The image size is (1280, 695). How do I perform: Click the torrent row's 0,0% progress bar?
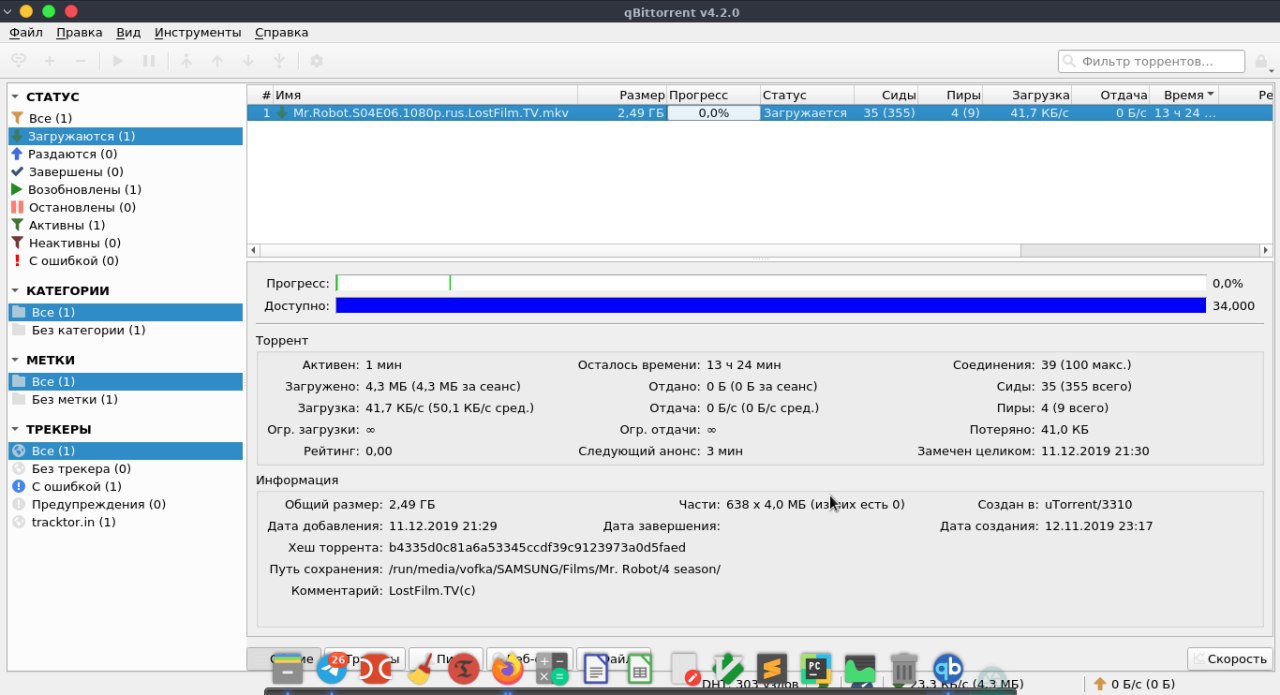(x=714, y=113)
